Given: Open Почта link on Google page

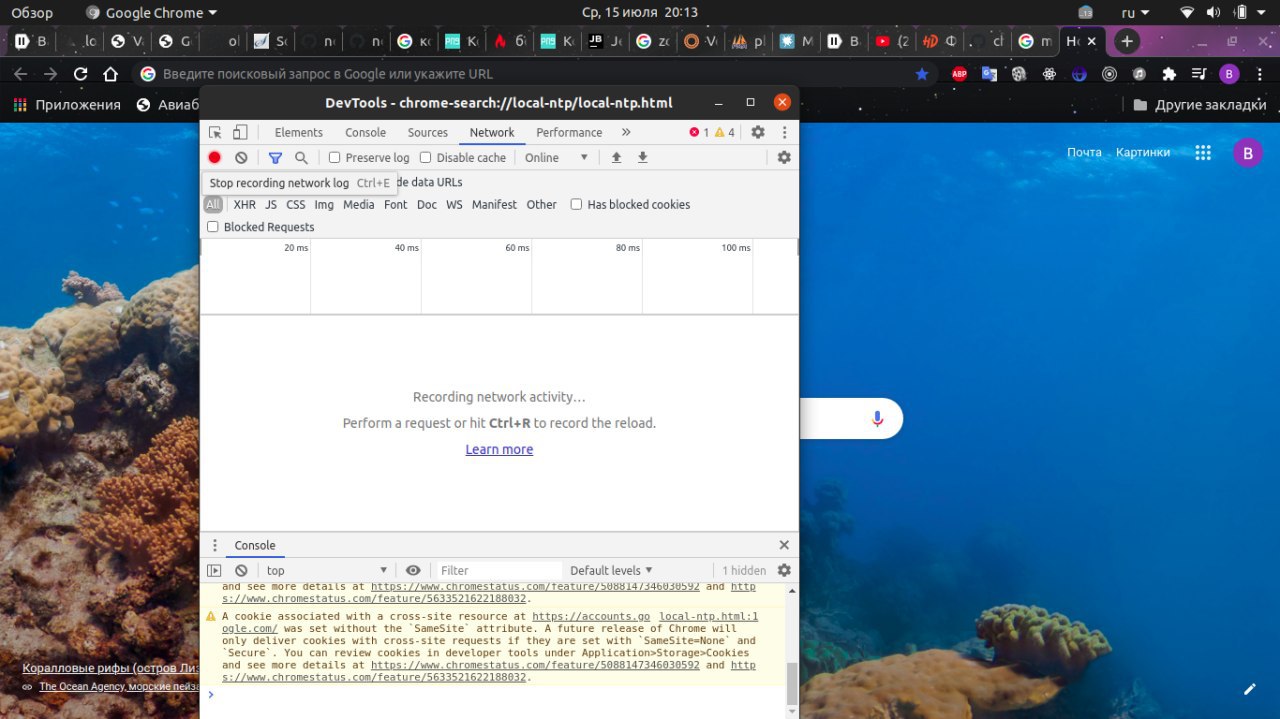Looking at the screenshot, I should 1084,153.
